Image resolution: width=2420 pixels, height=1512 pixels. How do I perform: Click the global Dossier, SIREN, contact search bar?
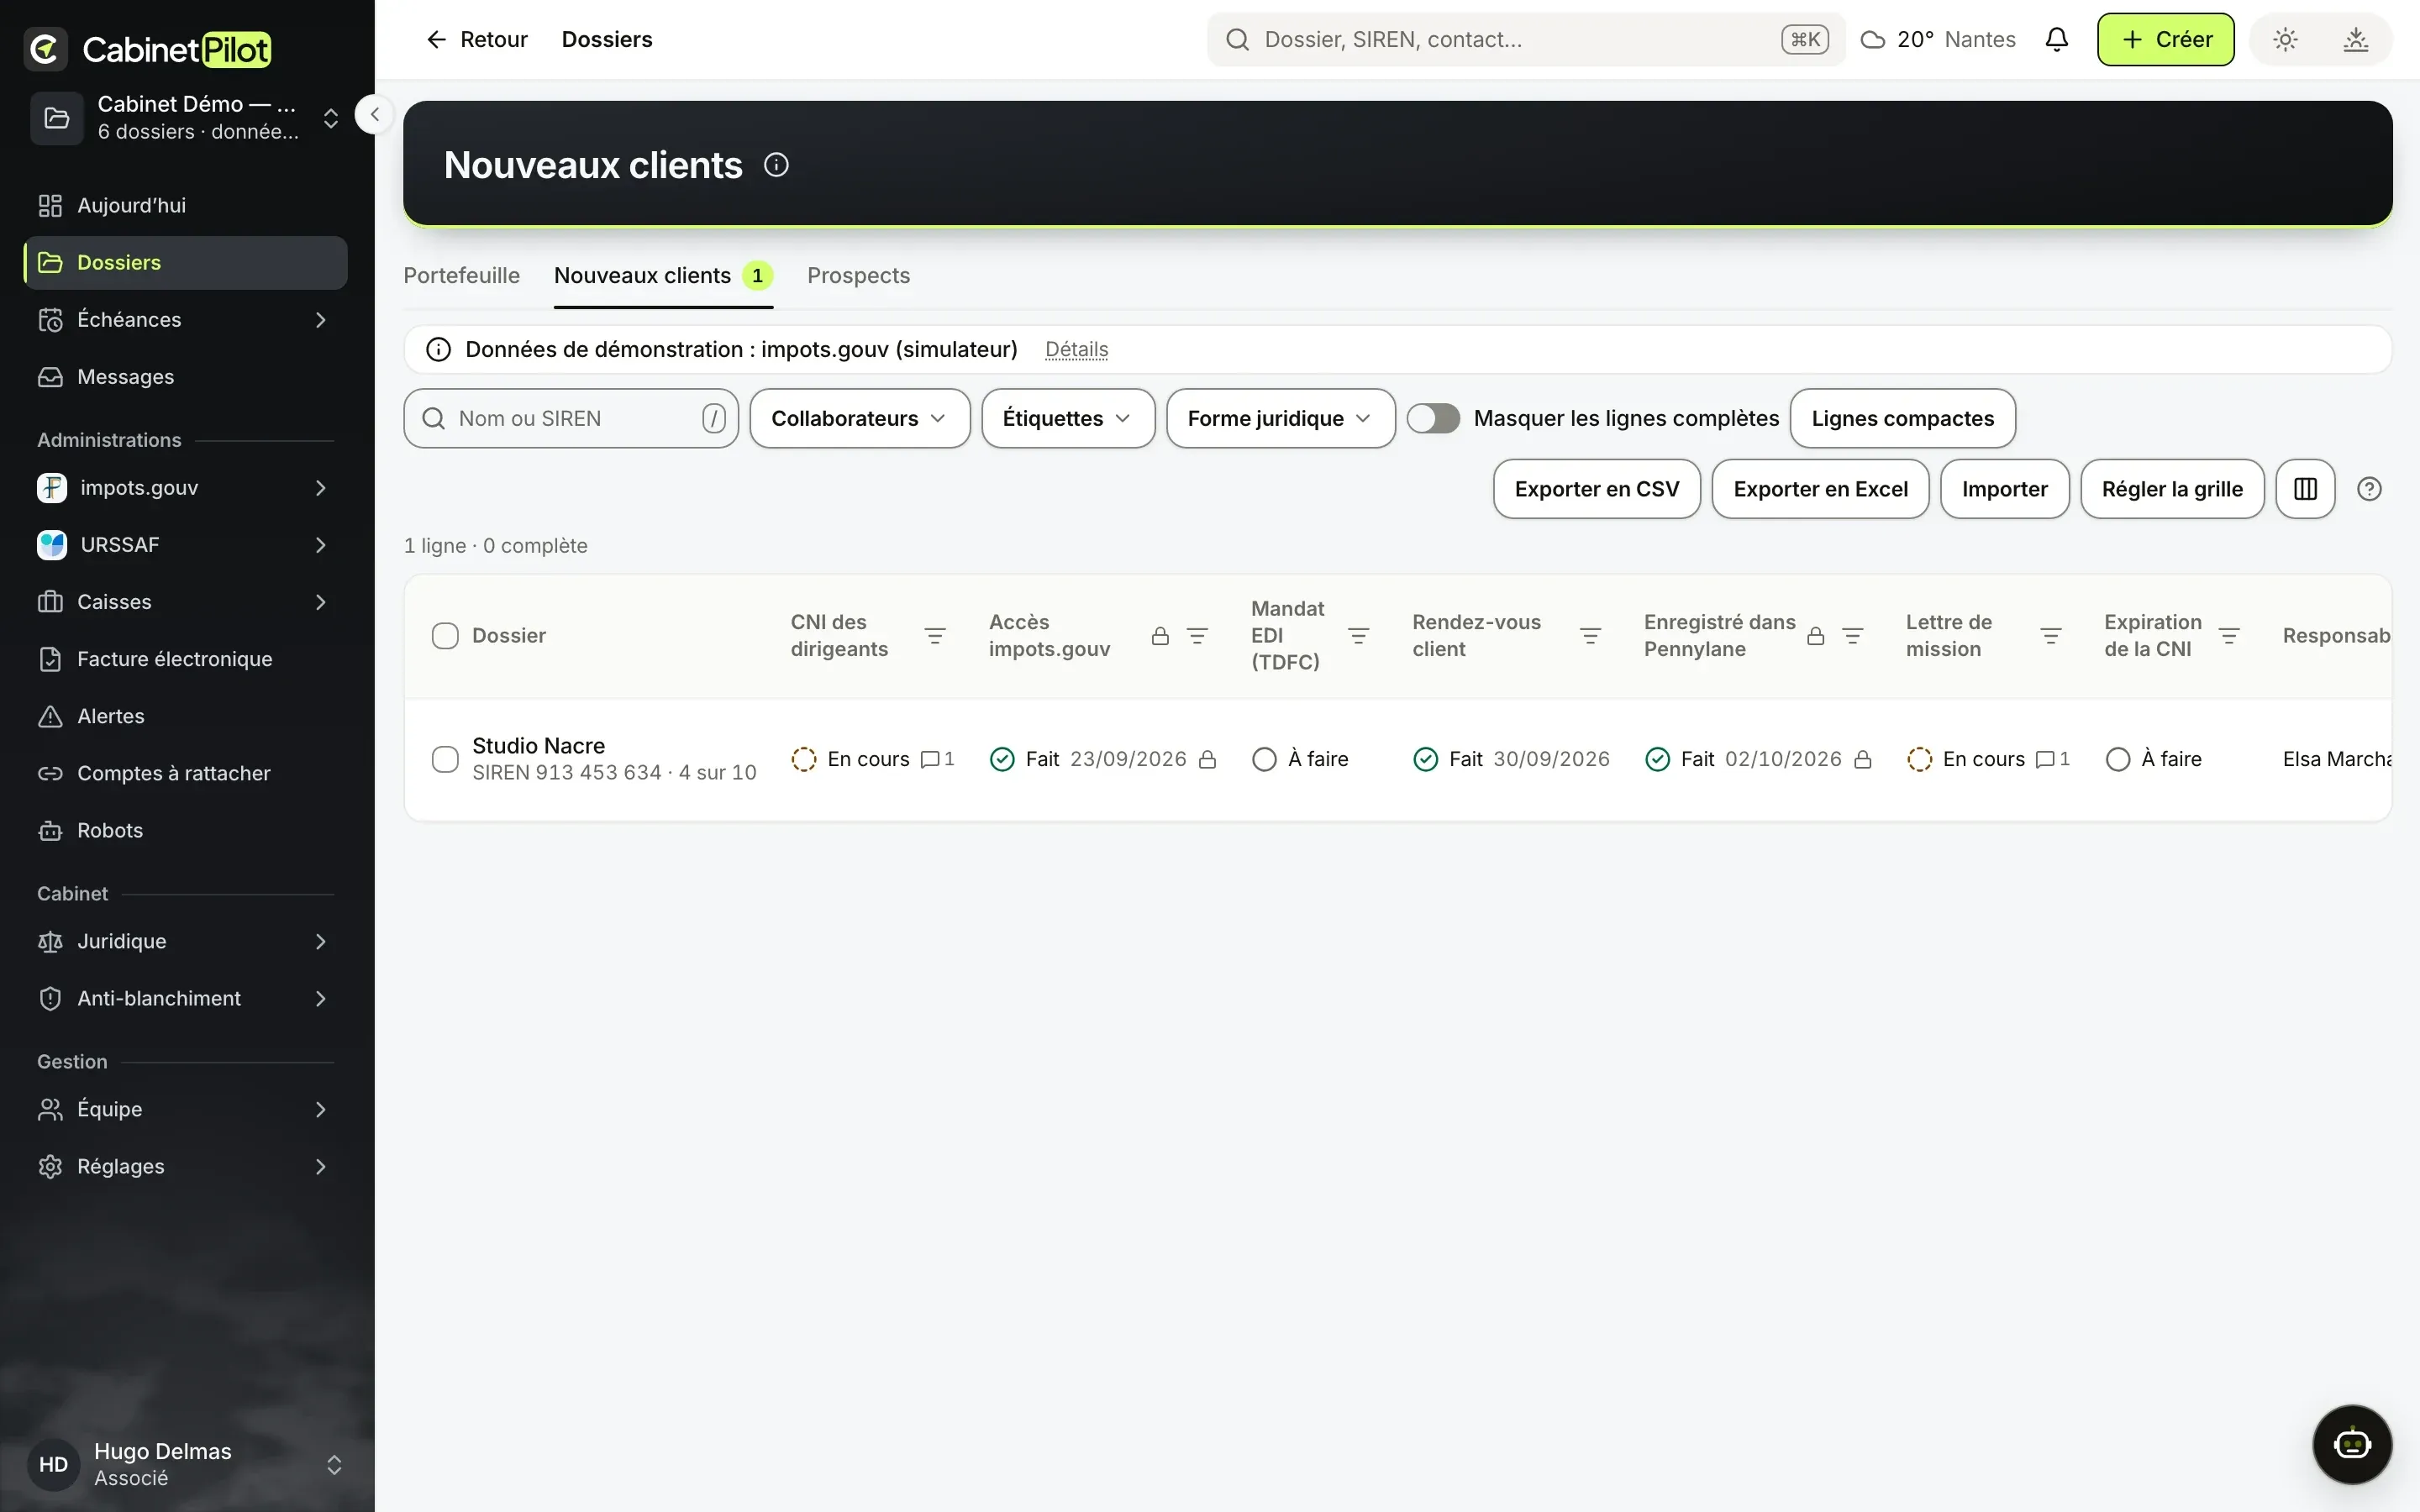[x=1525, y=40]
